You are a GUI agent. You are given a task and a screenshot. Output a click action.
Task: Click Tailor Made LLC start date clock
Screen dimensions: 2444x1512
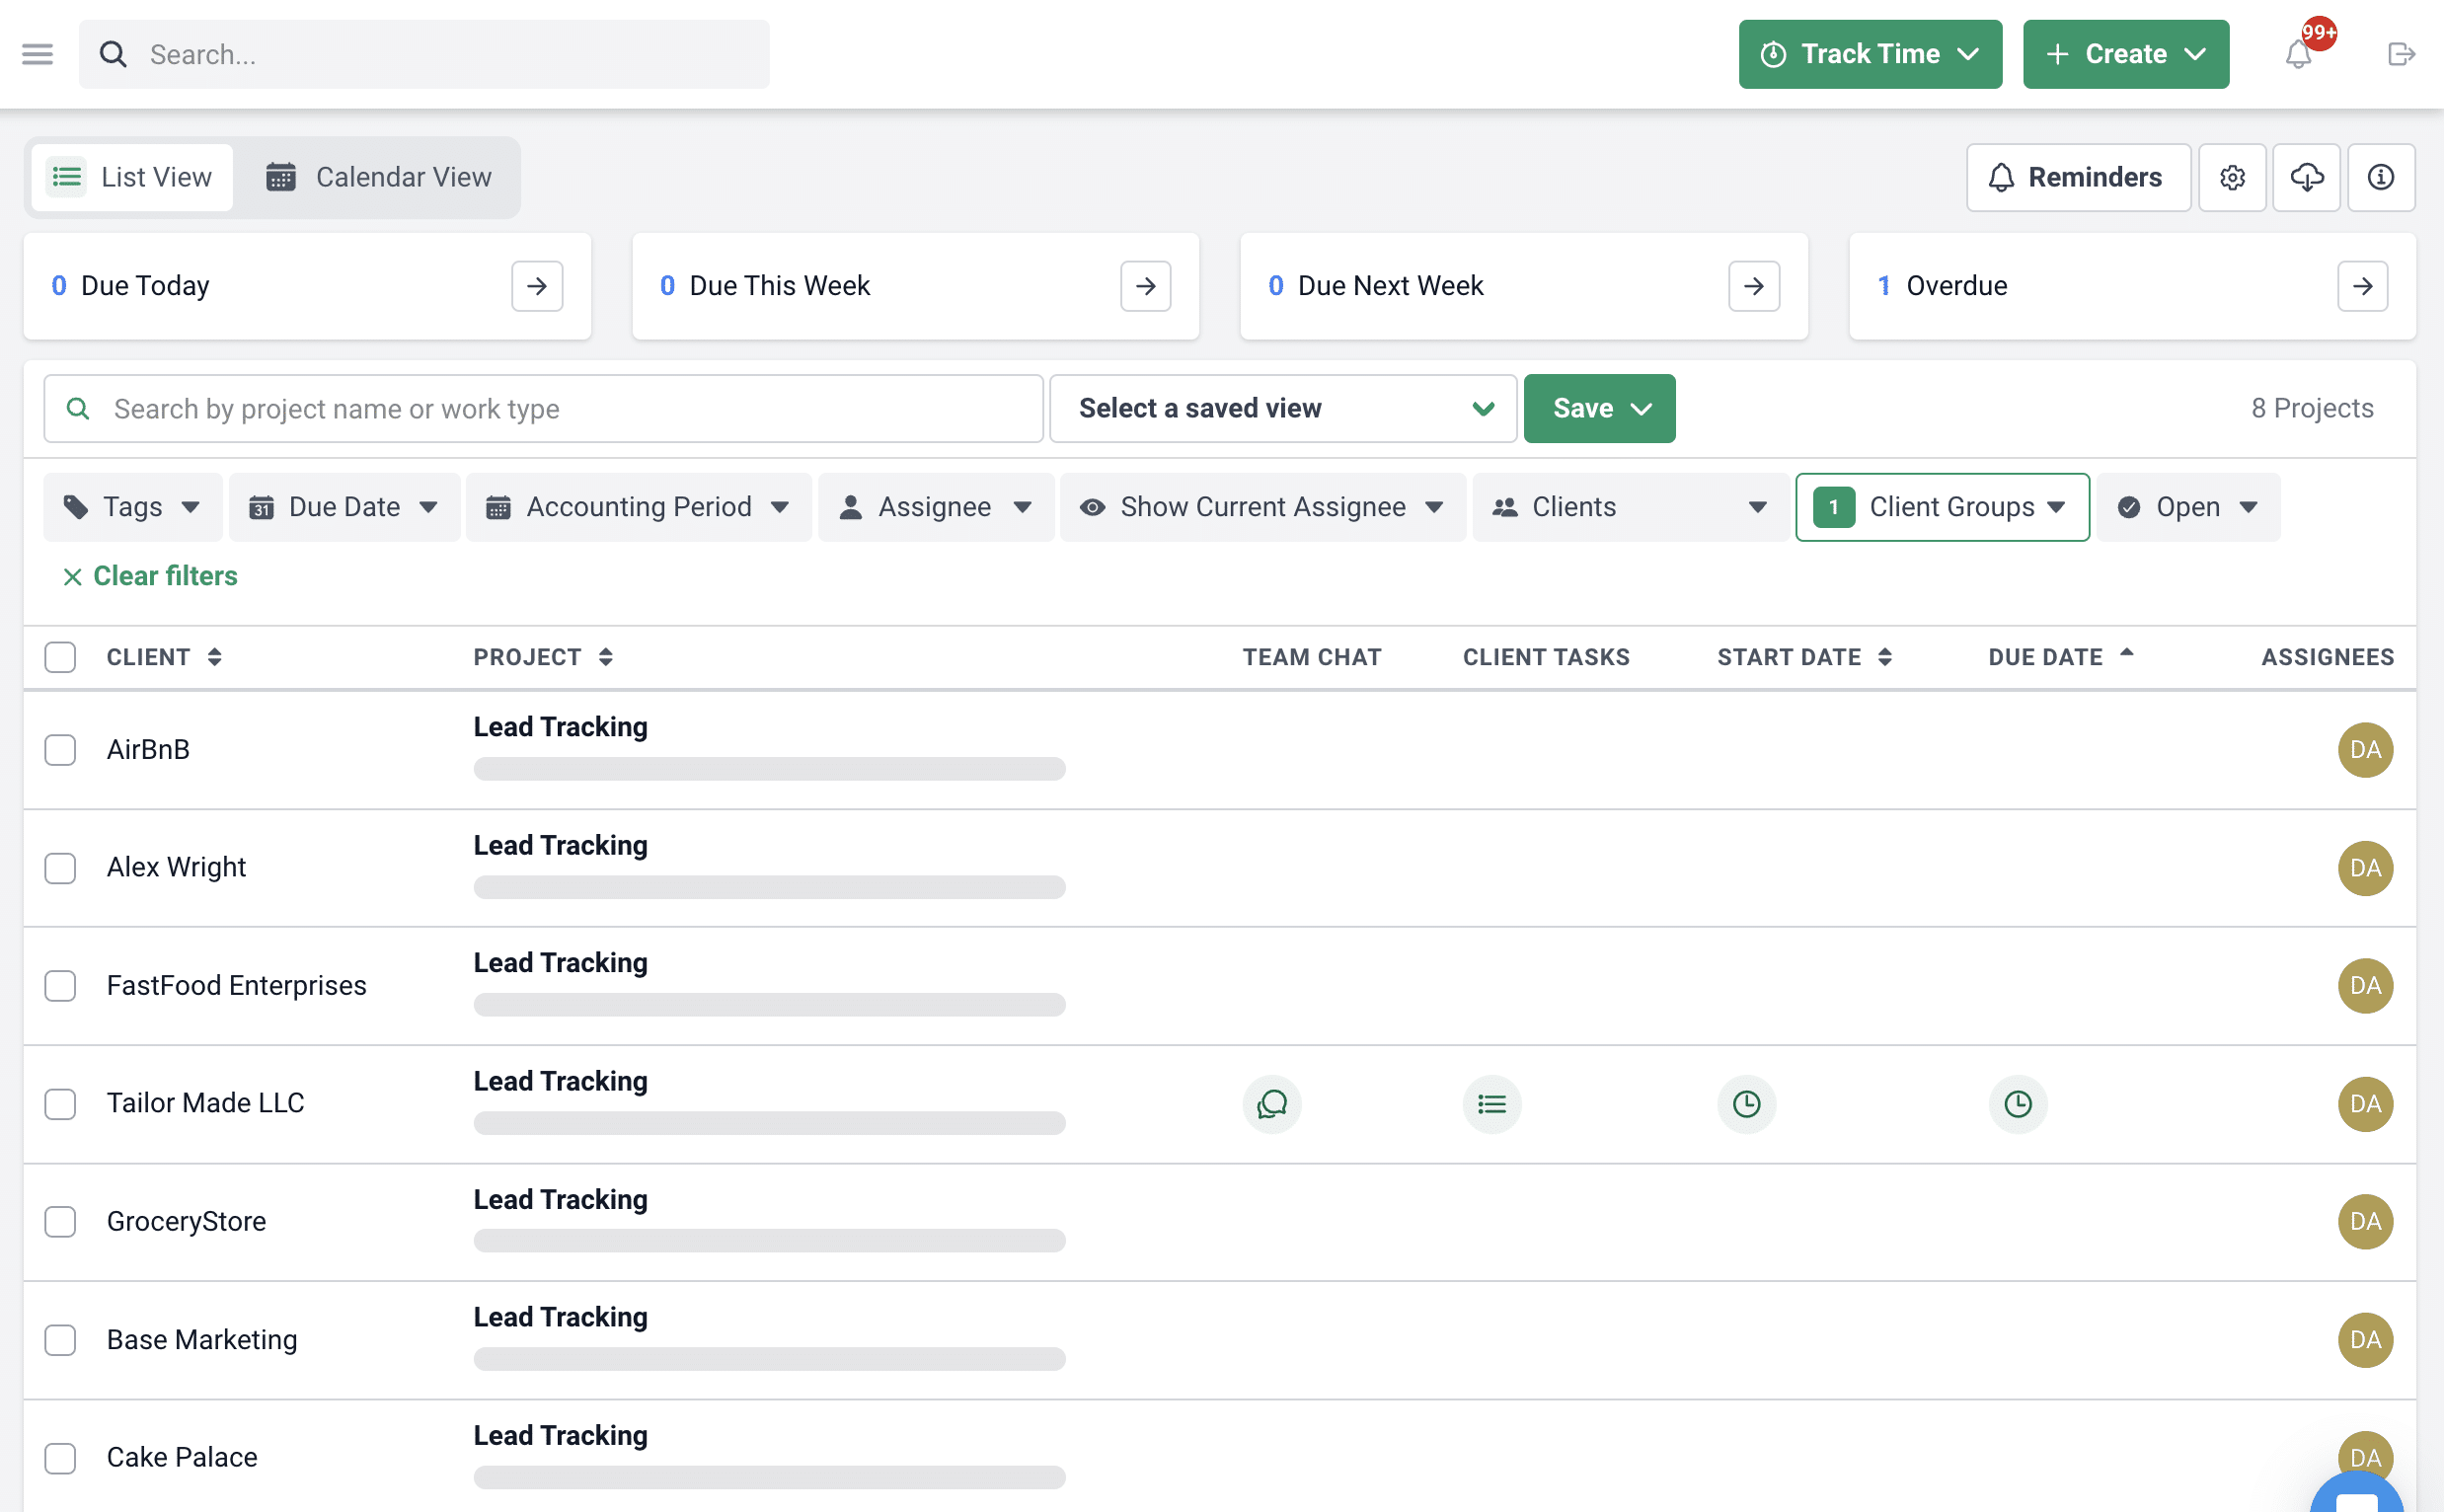(x=1747, y=1104)
